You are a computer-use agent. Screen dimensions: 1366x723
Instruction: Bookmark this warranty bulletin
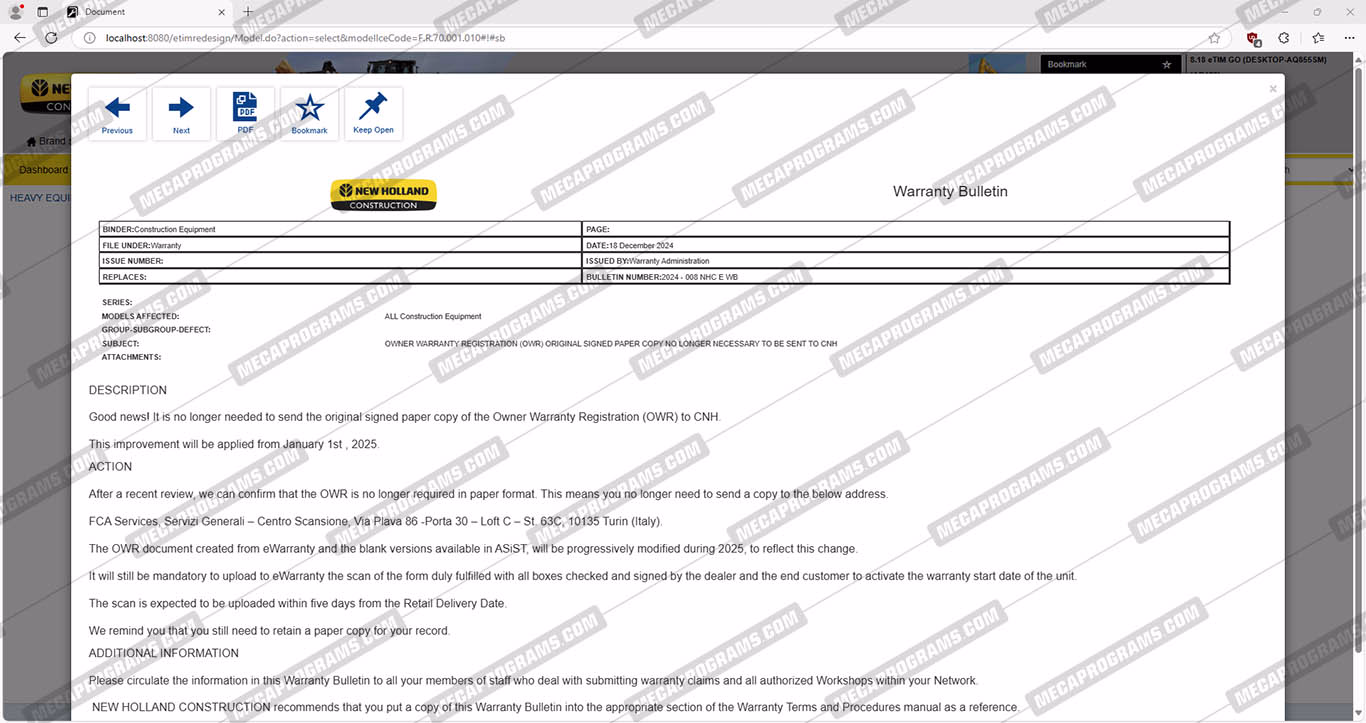(x=309, y=114)
